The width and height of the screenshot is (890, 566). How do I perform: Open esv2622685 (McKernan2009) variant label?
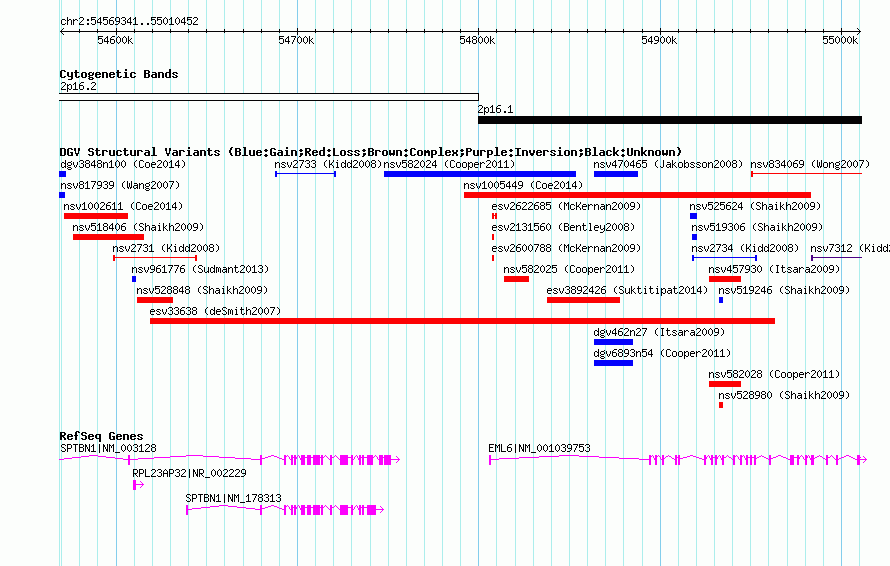pyautogui.click(x=566, y=206)
